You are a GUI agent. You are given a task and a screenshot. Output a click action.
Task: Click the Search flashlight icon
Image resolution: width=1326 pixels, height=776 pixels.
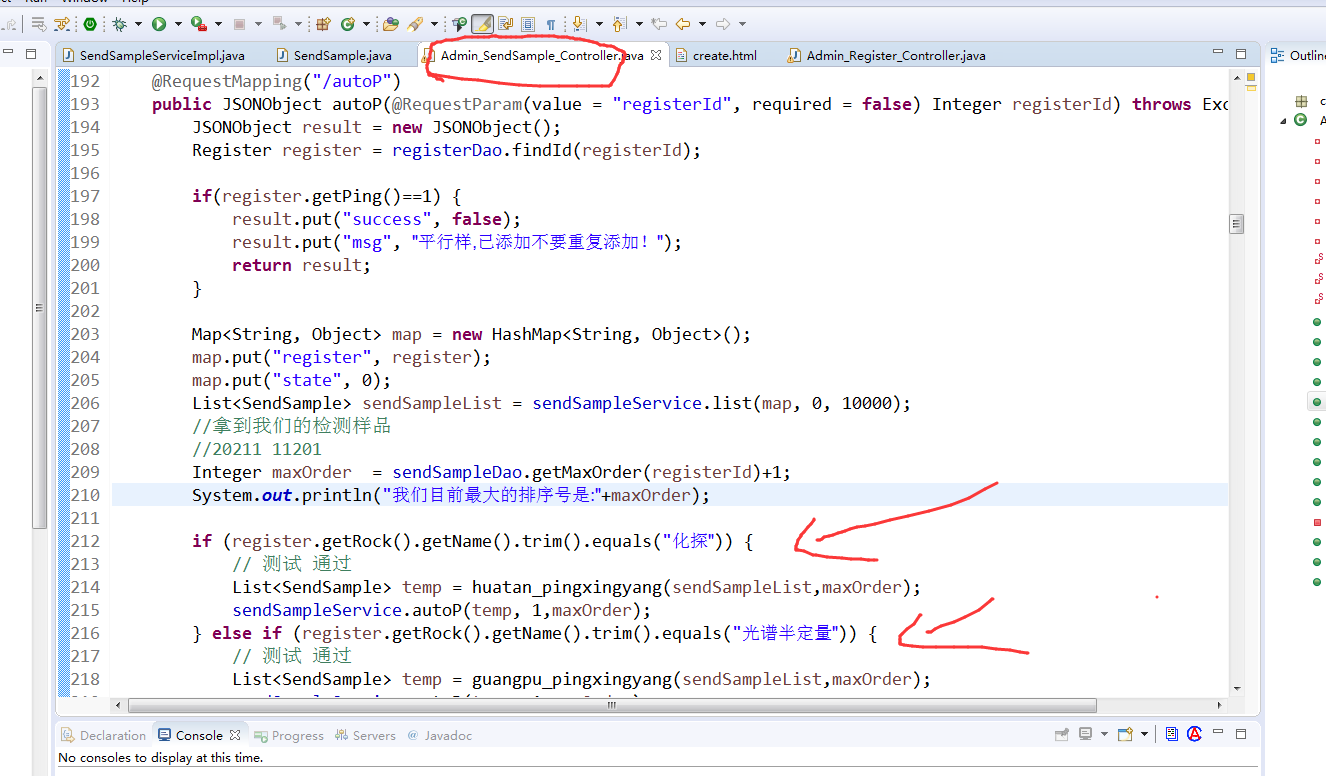[x=415, y=23]
